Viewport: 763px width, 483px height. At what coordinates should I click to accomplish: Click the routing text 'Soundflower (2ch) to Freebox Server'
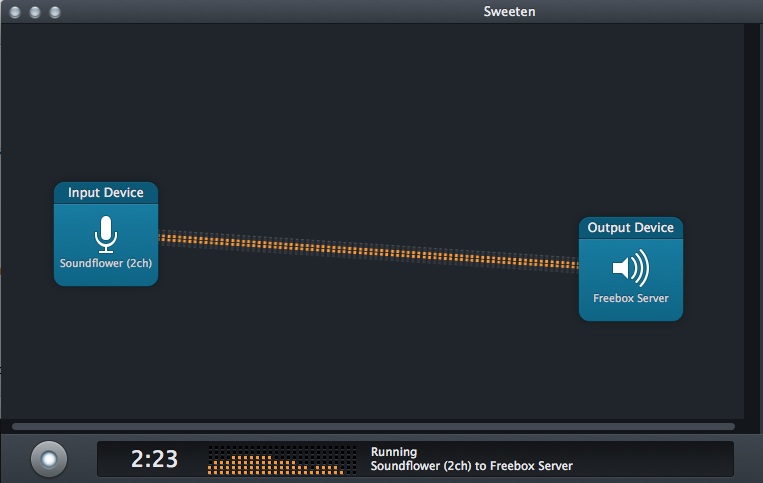click(471, 466)
